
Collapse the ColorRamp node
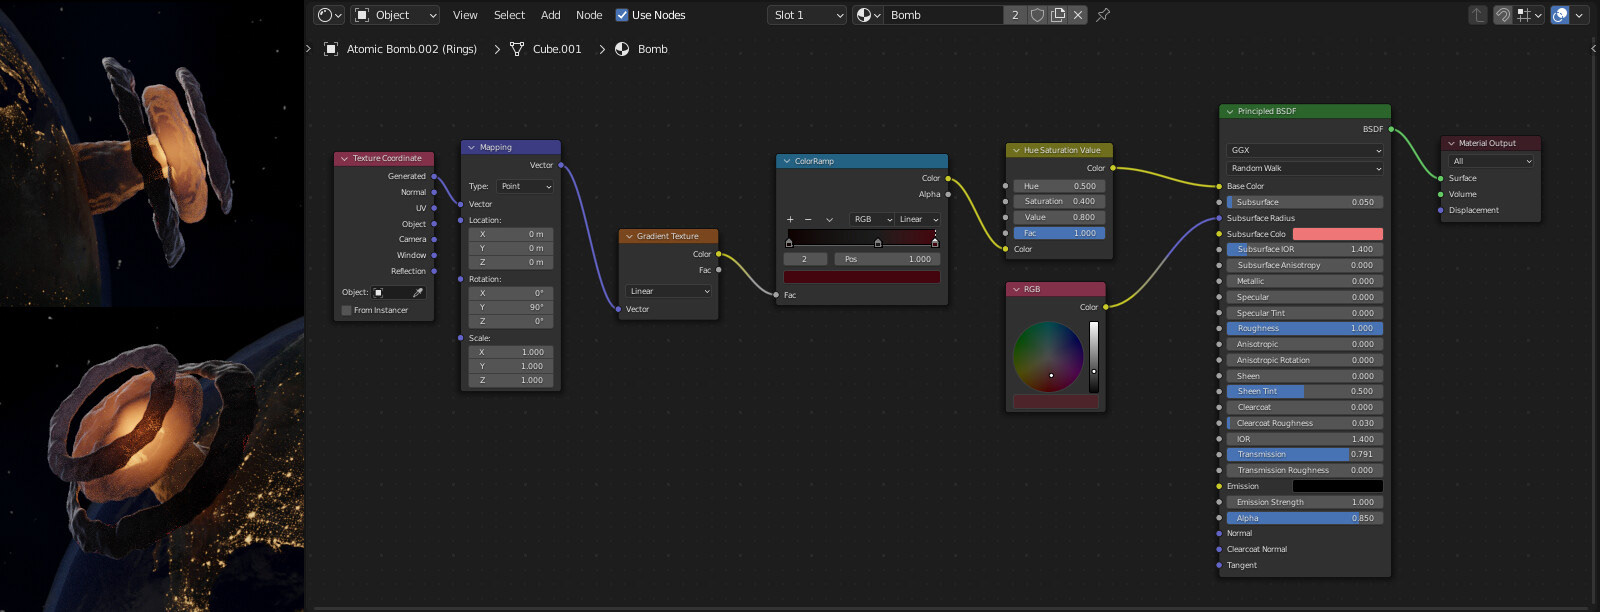point(786,161)
